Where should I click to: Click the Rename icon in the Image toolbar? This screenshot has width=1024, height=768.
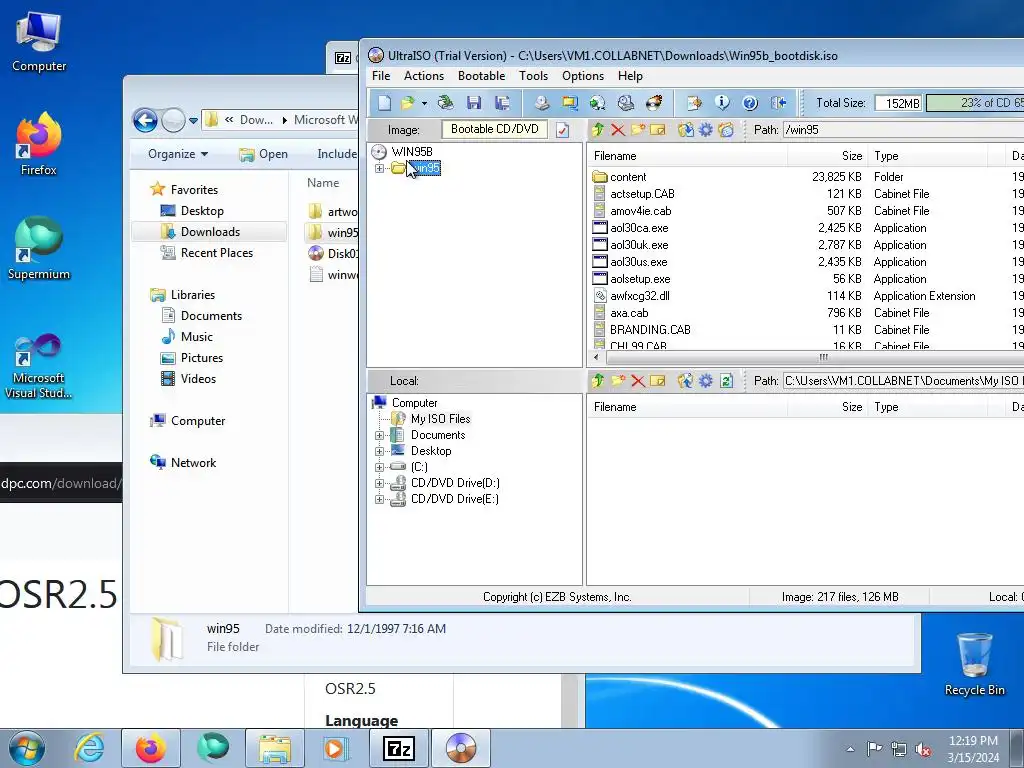pos(658,129)
